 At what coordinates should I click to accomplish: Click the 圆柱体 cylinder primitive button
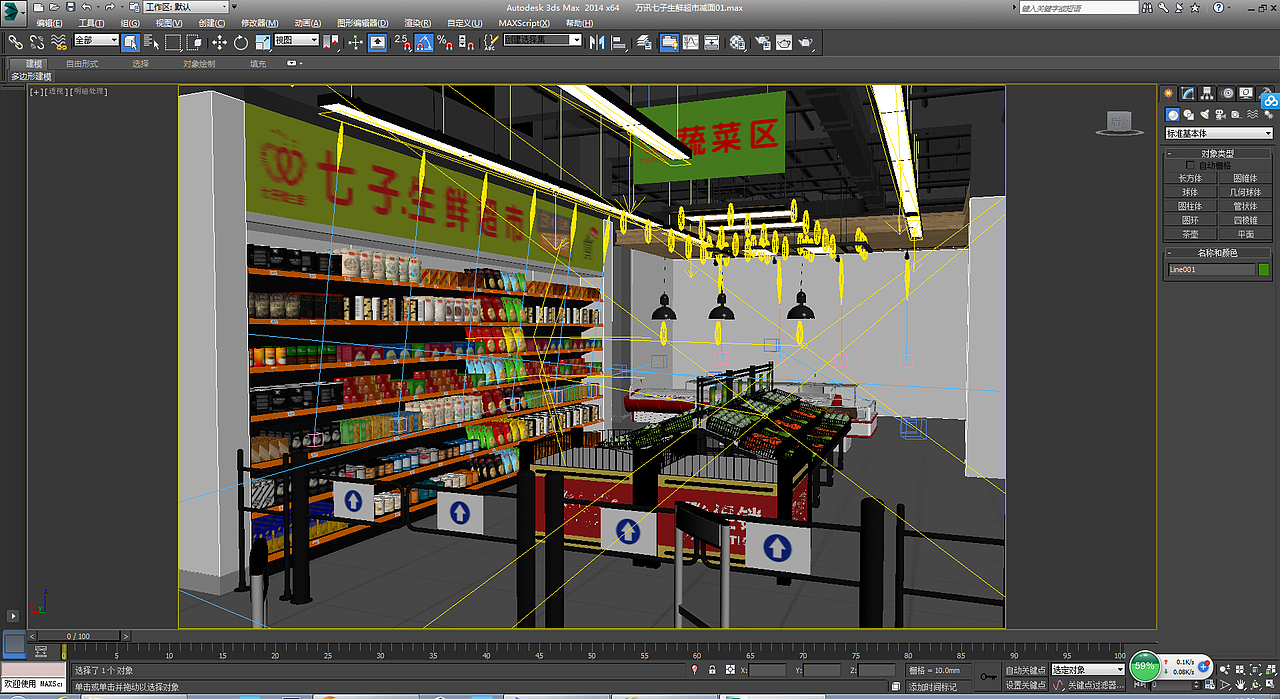pyautogui.click(x=1190, y=206)
